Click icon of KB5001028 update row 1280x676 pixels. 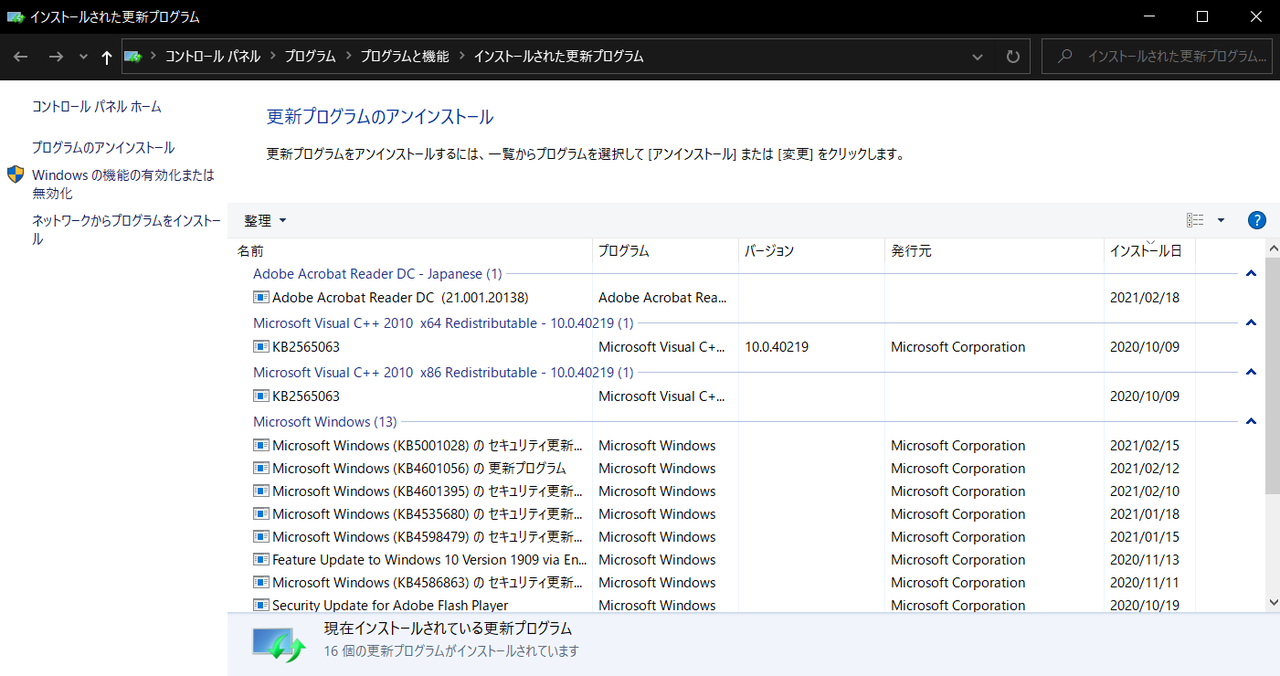[x=261, y=446]
